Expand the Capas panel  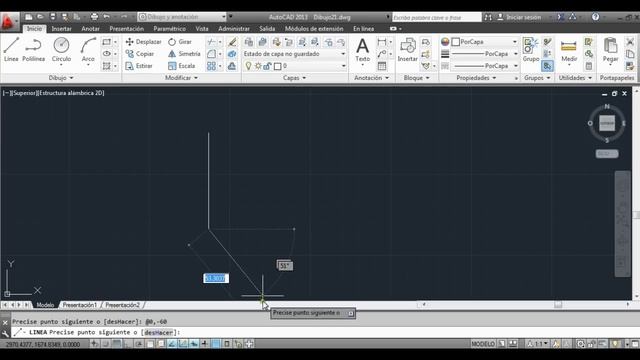point(294,78)
